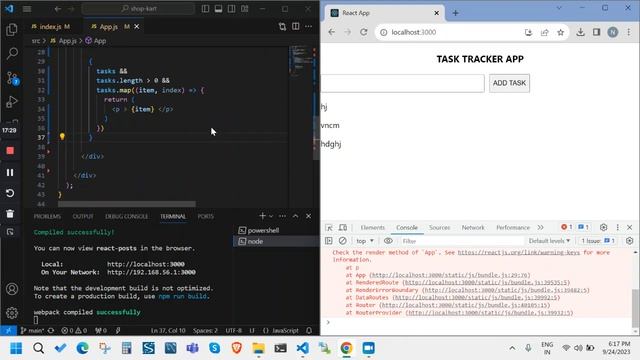
Task: Open changes compare icon in editor
Action: [282, 27]
